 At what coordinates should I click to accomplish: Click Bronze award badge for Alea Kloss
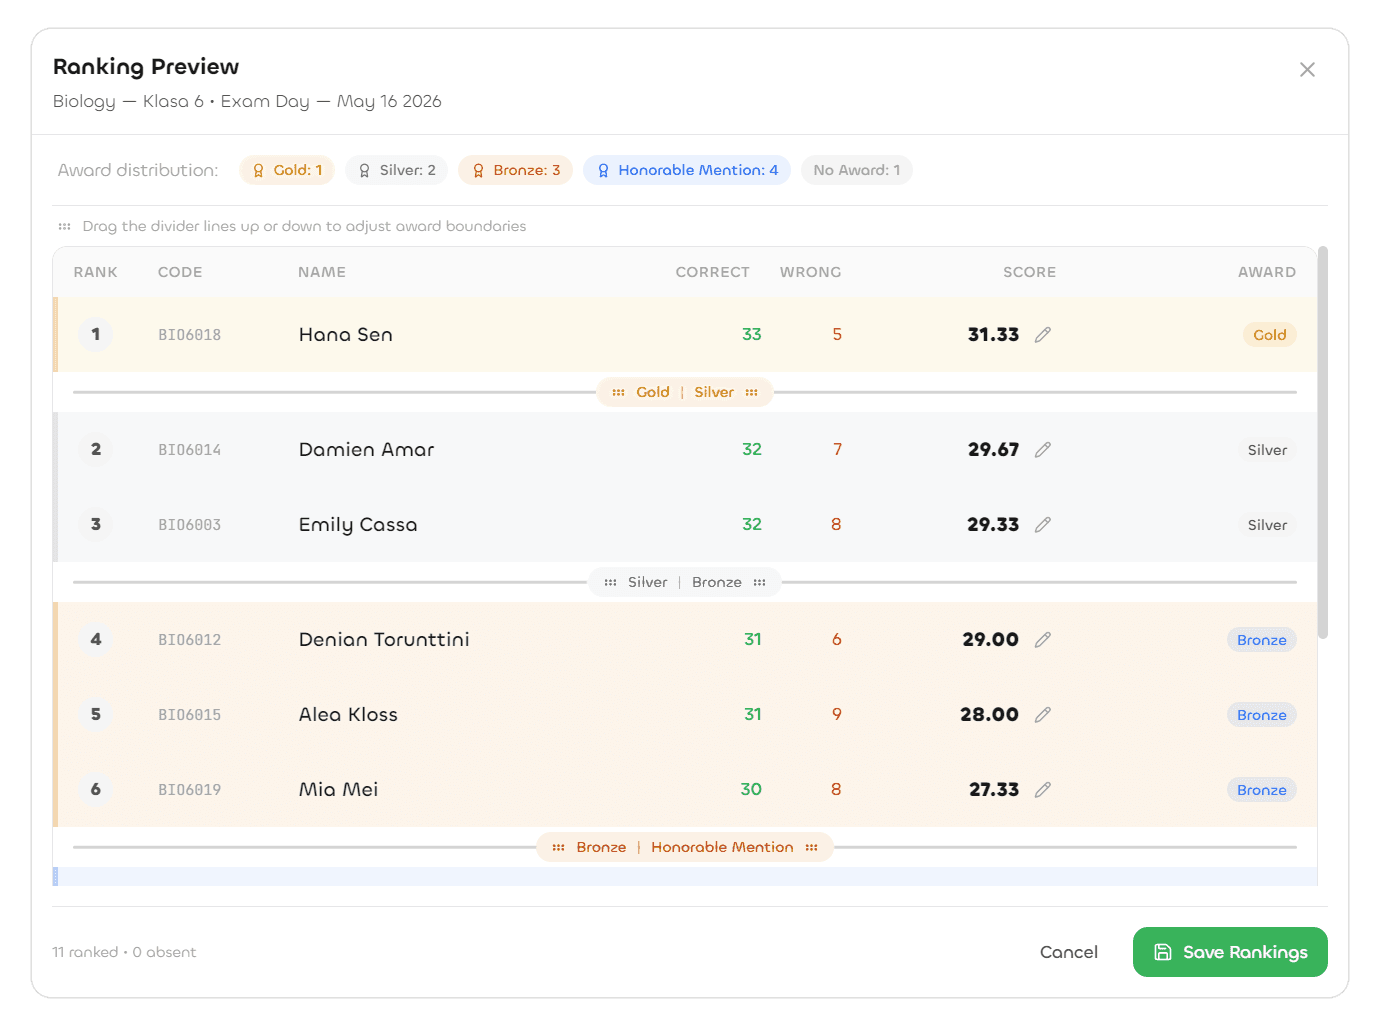pyautogui.click(x=1262, y=715)
